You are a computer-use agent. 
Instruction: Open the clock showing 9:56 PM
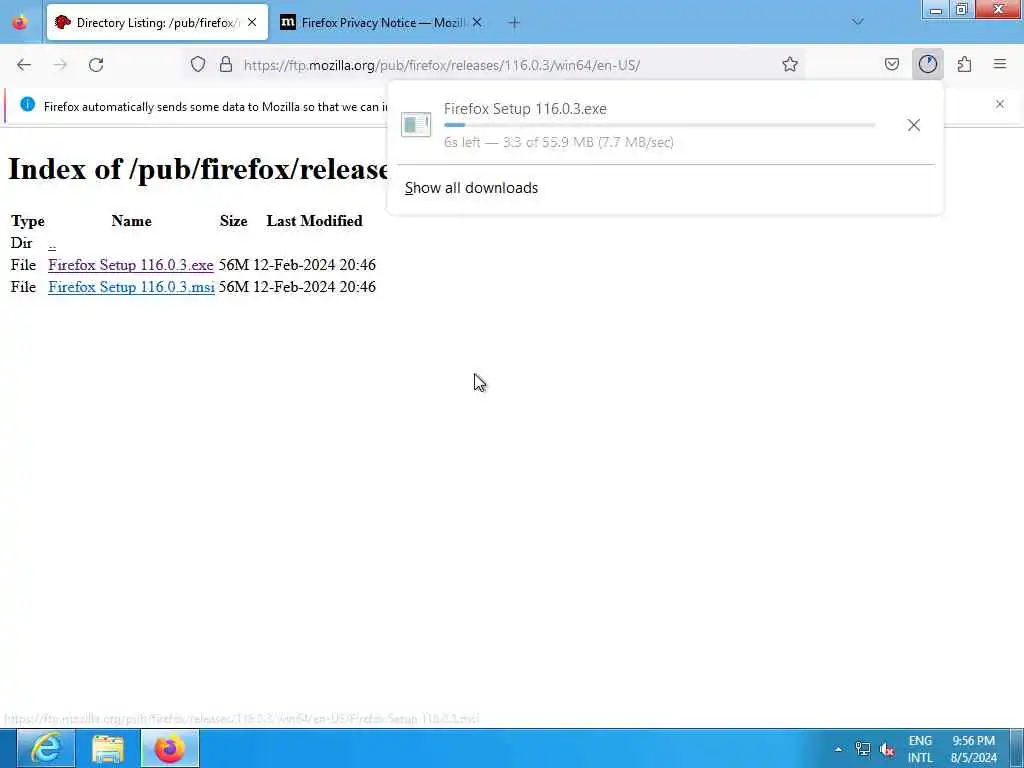click(x=974, y=749)
